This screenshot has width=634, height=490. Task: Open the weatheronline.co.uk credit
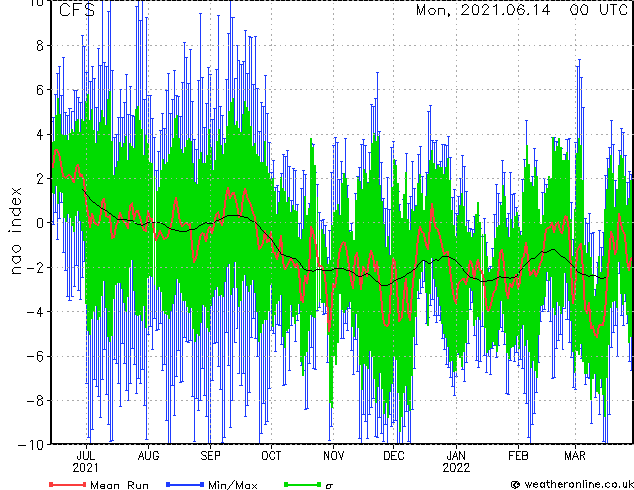572,484
